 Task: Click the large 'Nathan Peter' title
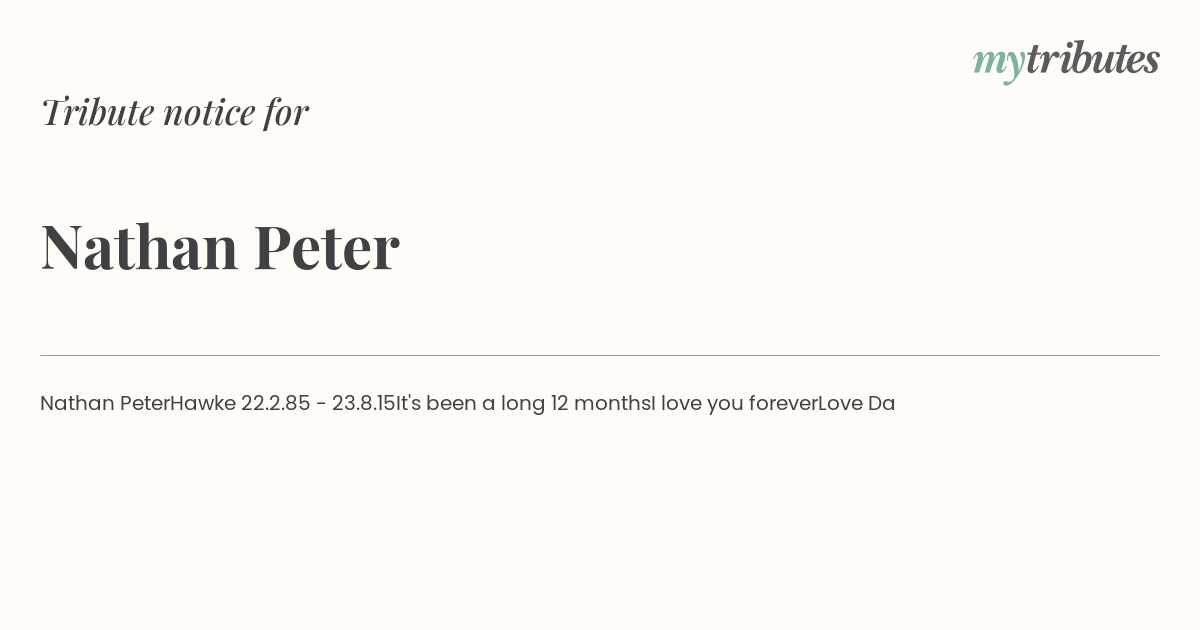(x=220, y=247)
